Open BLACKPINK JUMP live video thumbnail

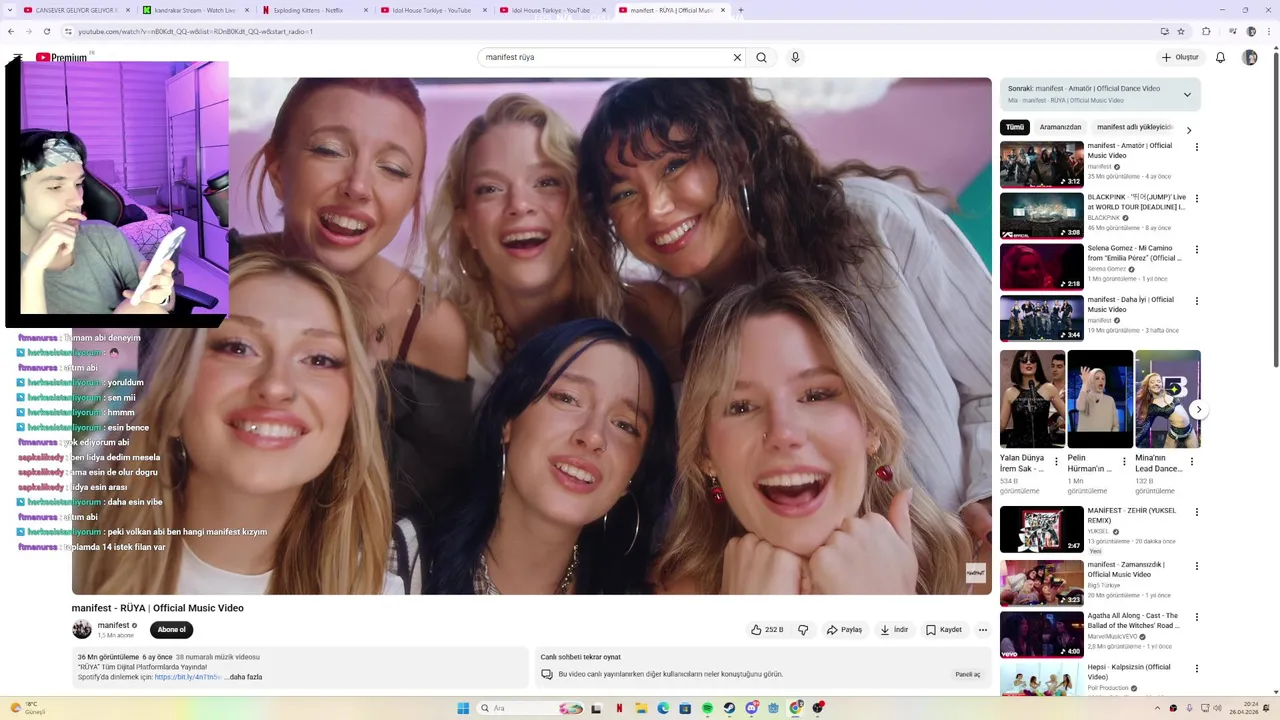pos(1042,215)
